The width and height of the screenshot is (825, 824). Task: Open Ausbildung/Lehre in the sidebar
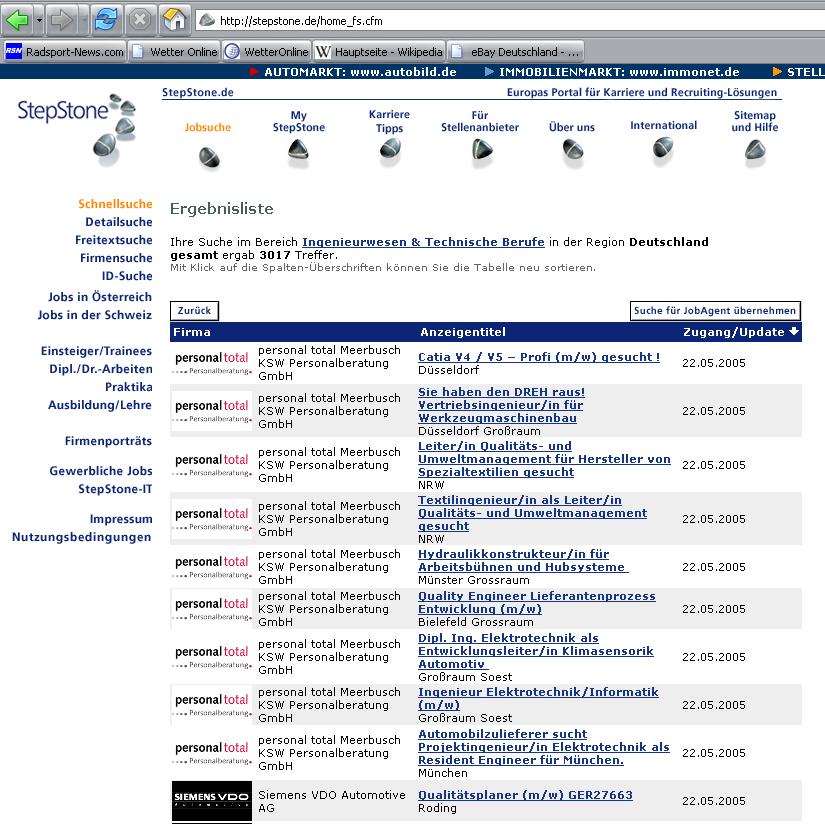click(x=99, y=405)
